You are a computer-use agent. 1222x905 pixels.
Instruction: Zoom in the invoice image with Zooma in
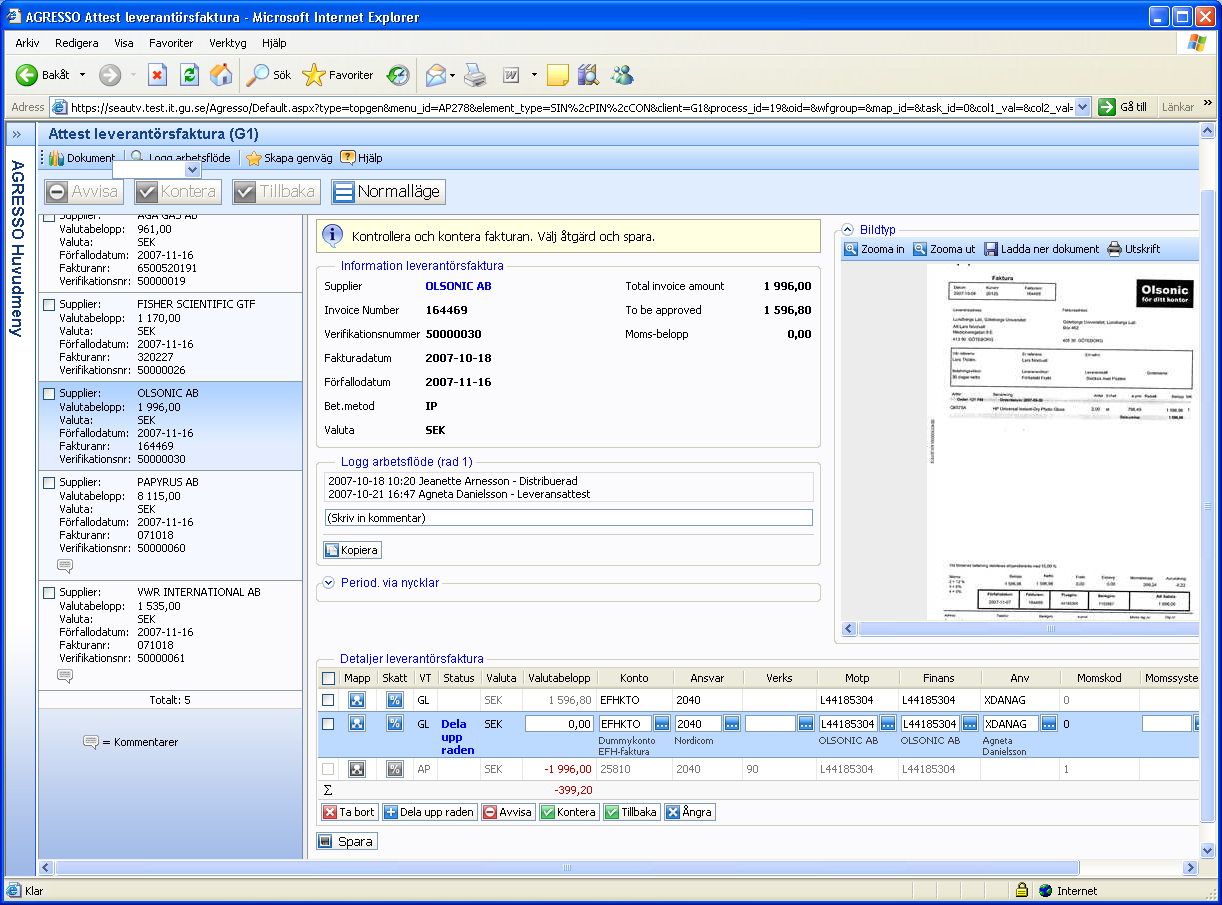(875, 249)
